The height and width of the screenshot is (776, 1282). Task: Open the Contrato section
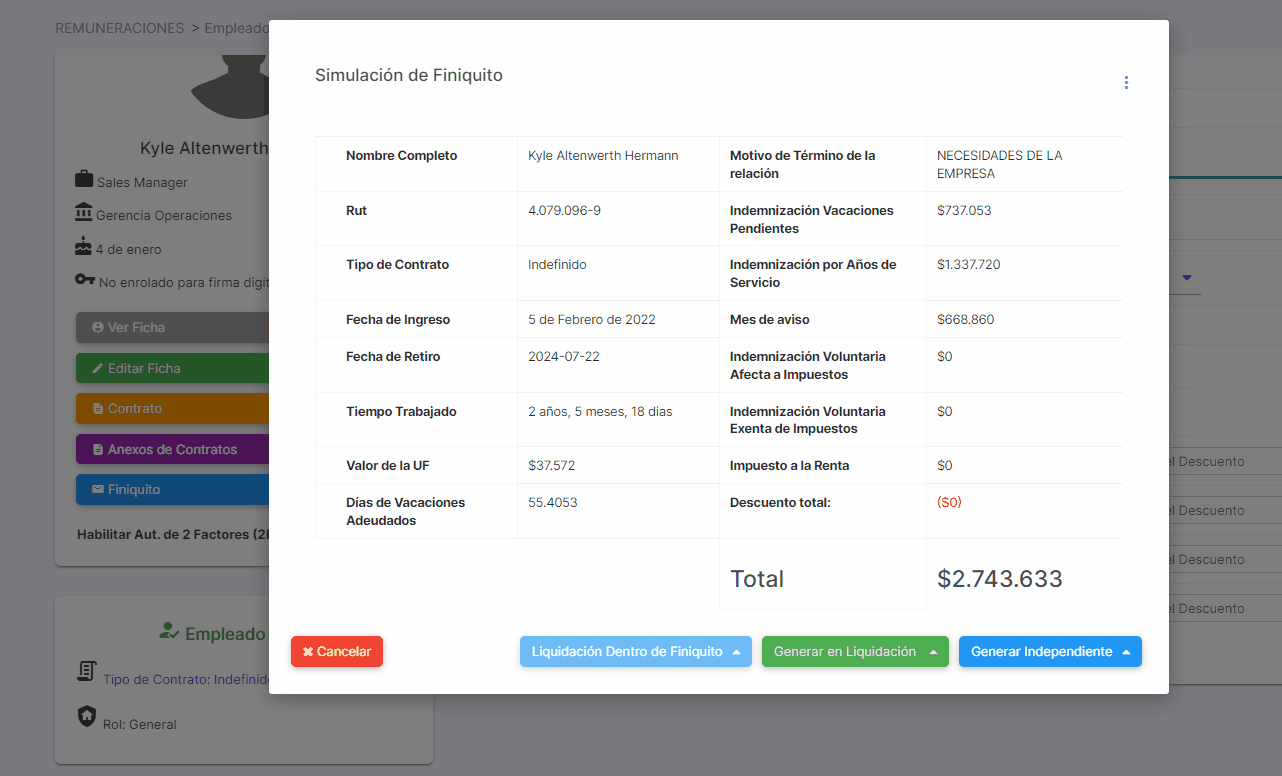[172, 409]
